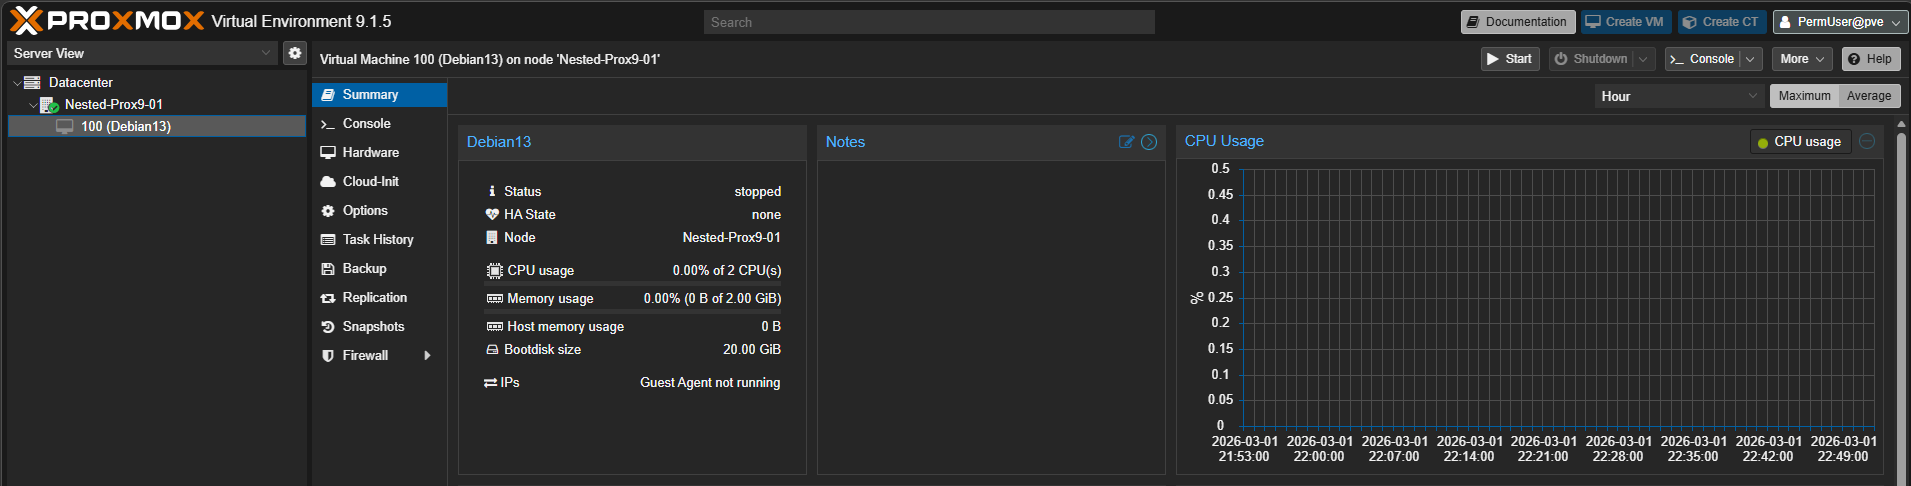The height and width of the screenshot is (486, 1911).
Task: Click the '0.00% of 2 CPU(s)' value
Action: point(727,270)
